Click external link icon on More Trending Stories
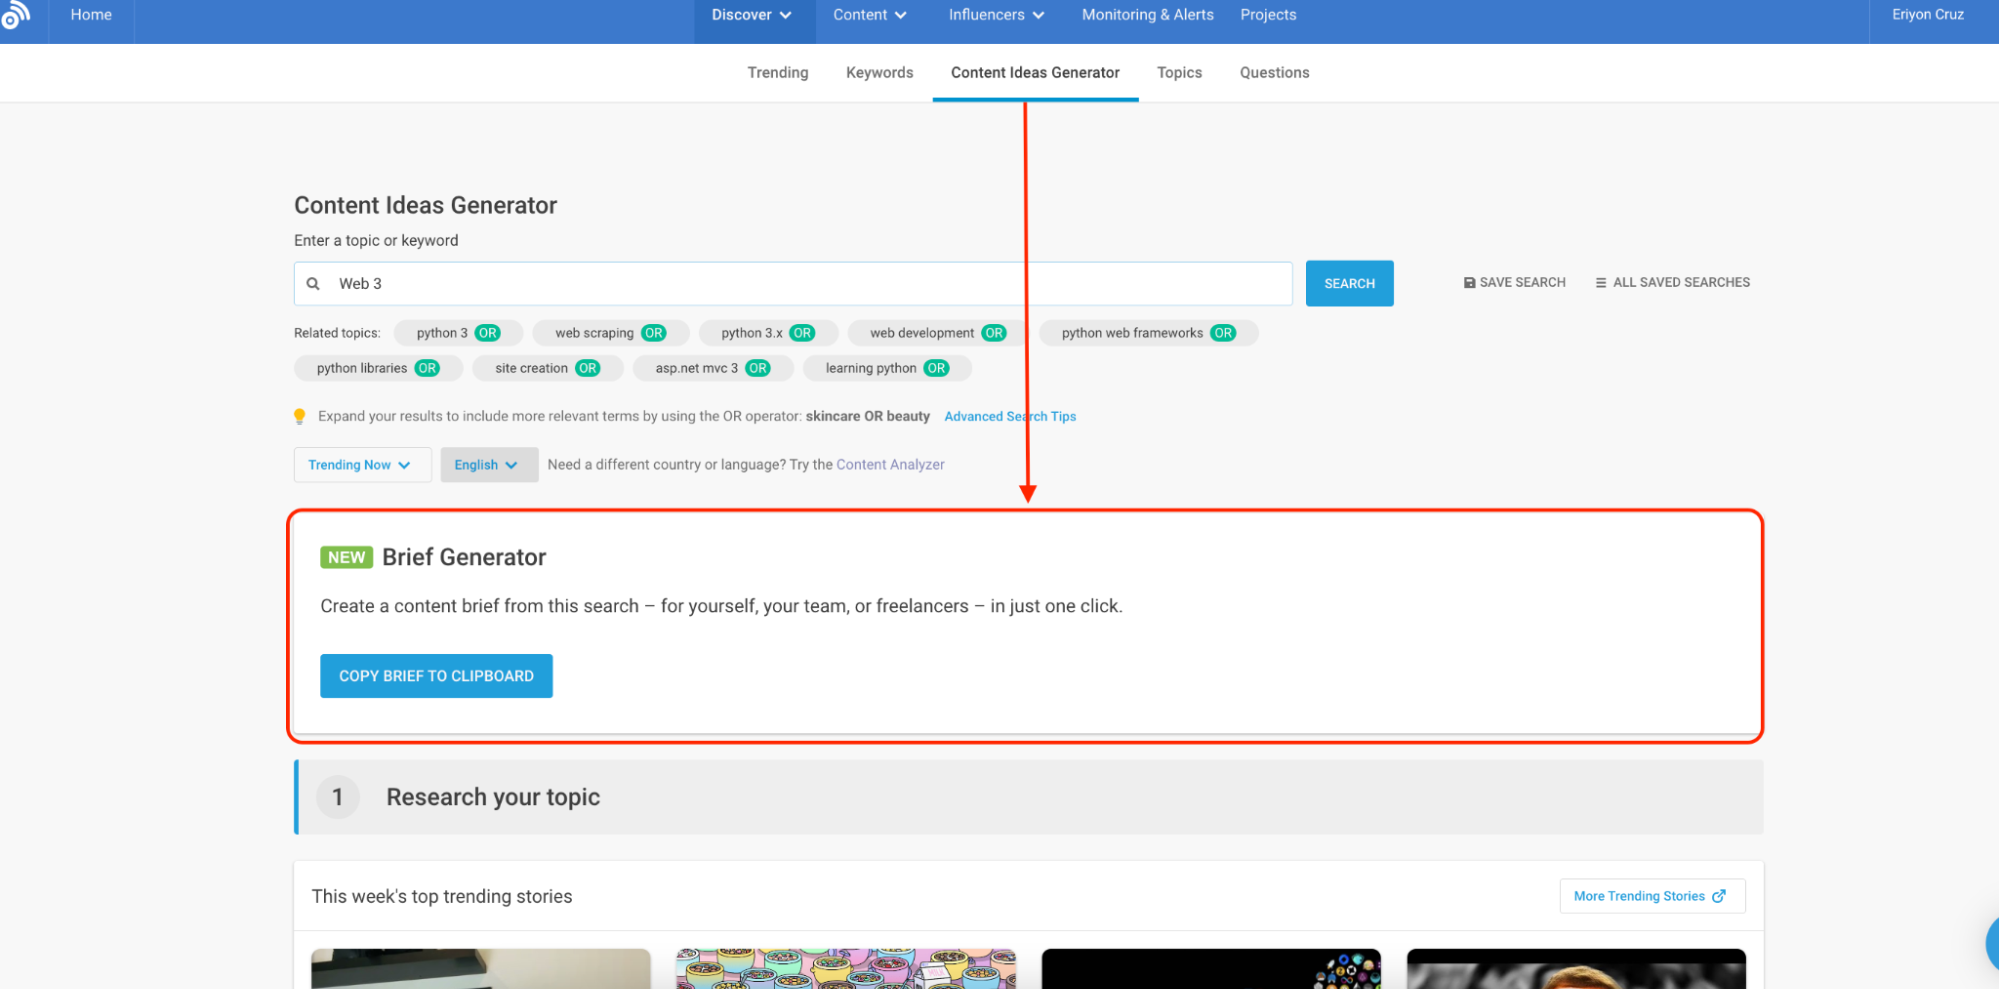The width and height of the screenshot is (1999, 989). [x=1718, y=896]
